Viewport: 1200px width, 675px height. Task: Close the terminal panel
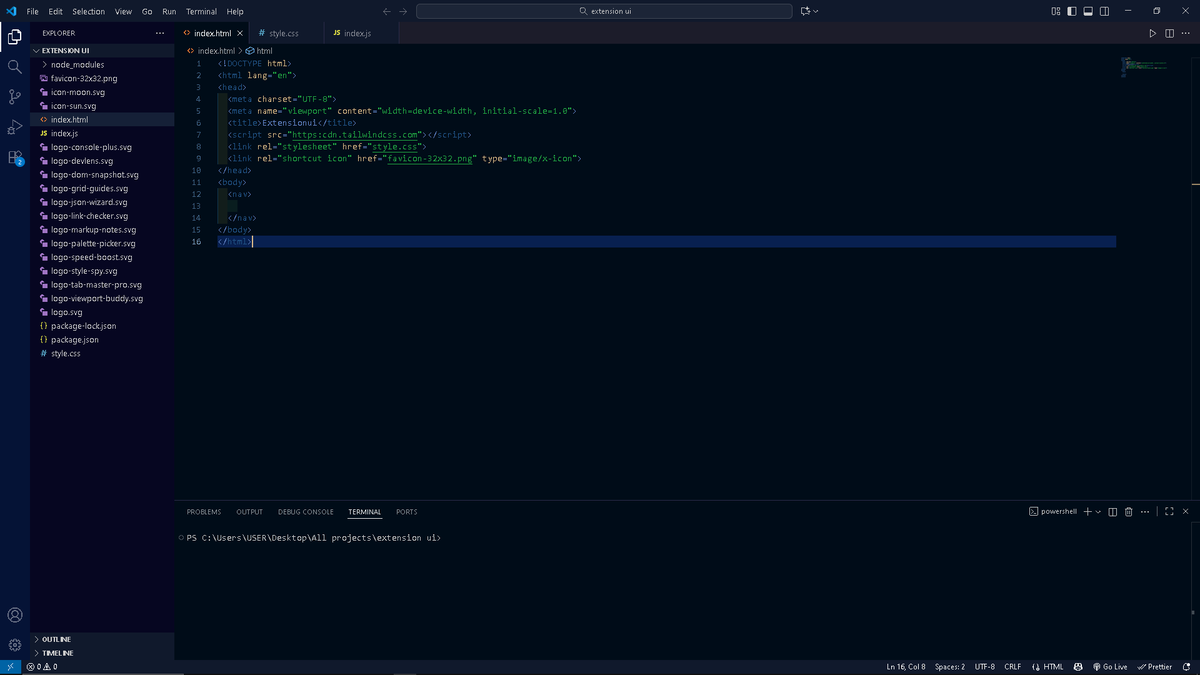pyautogui.click(x=1186, y=512)
